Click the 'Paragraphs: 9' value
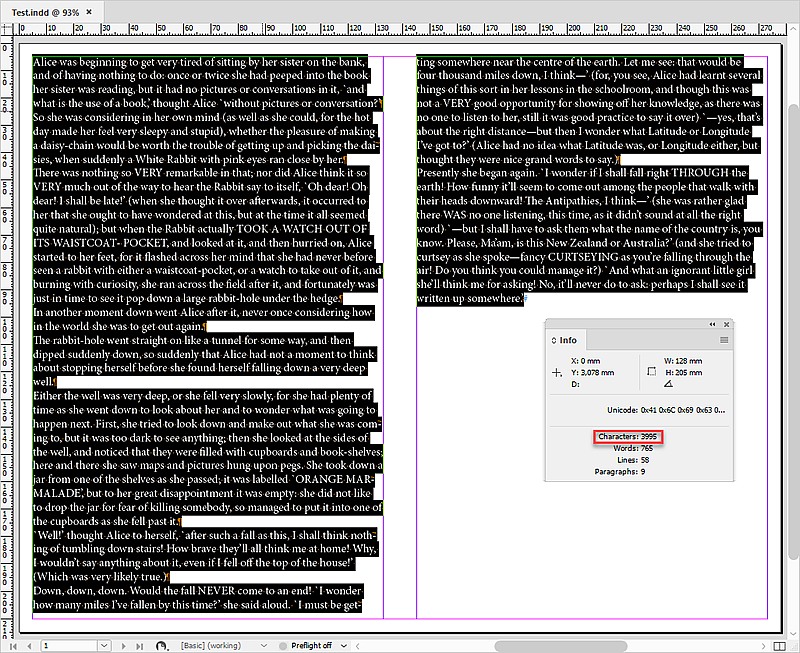Viewport: 800px width, 653px height. [x=619, y=472]
